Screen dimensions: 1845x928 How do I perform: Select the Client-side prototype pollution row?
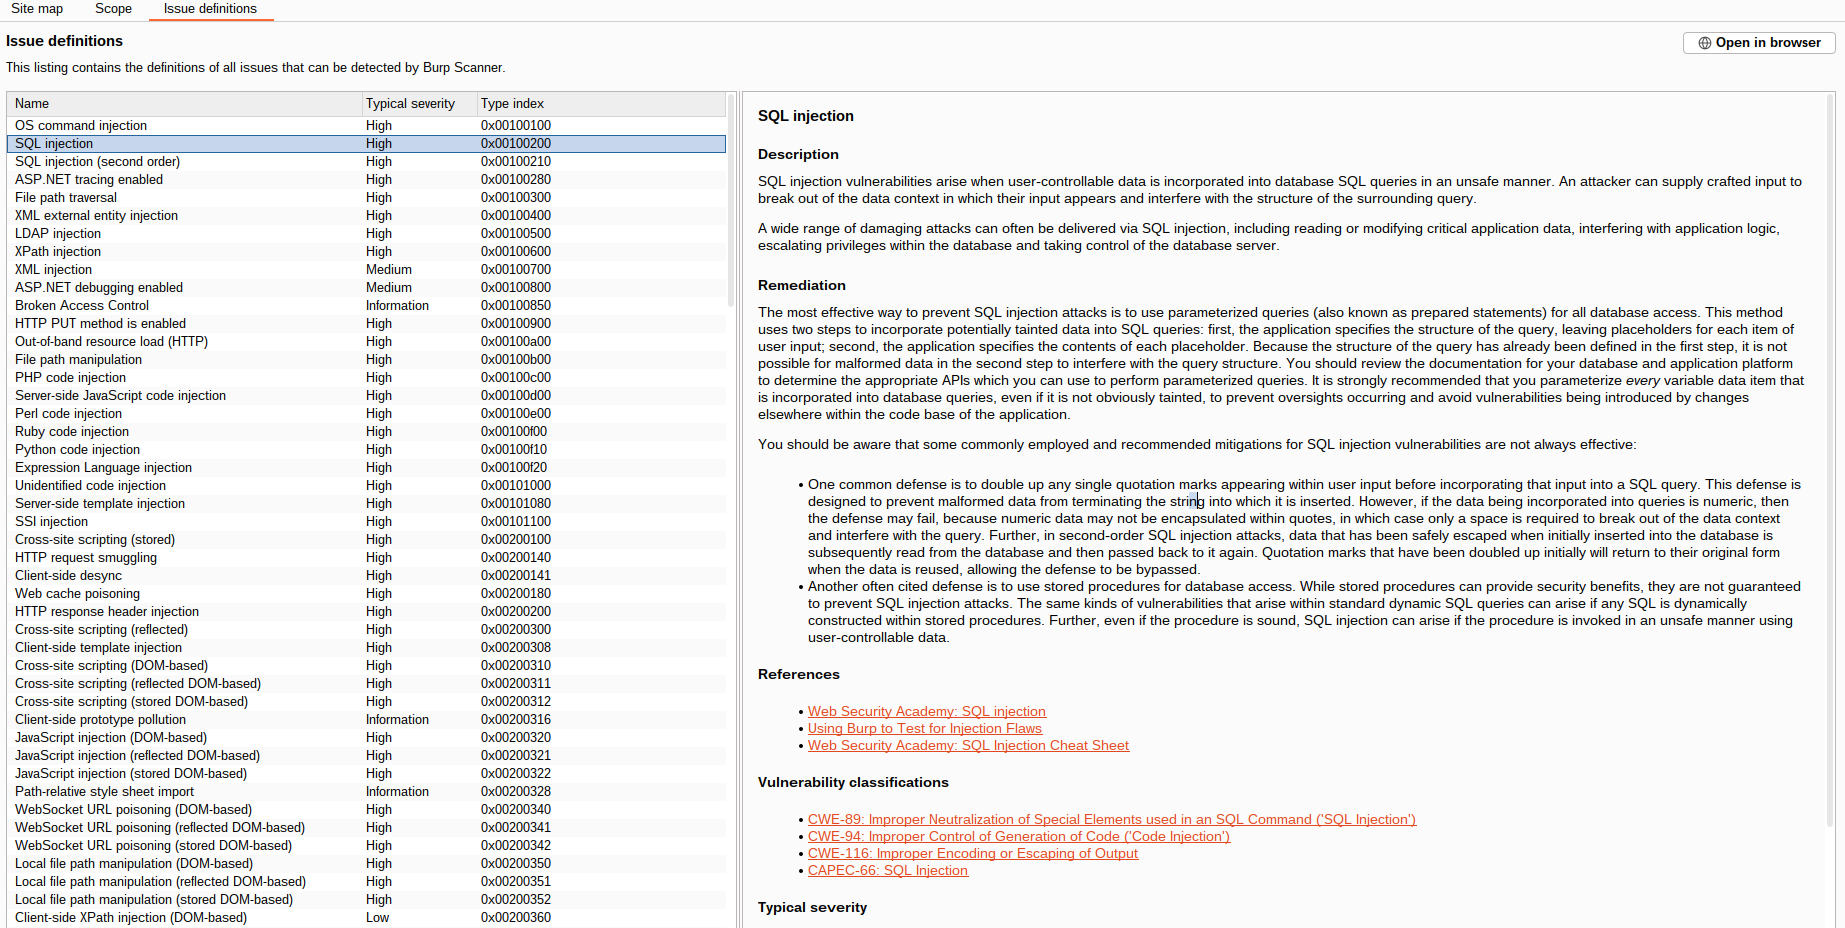pyautogui.click(x=366, y=720)
